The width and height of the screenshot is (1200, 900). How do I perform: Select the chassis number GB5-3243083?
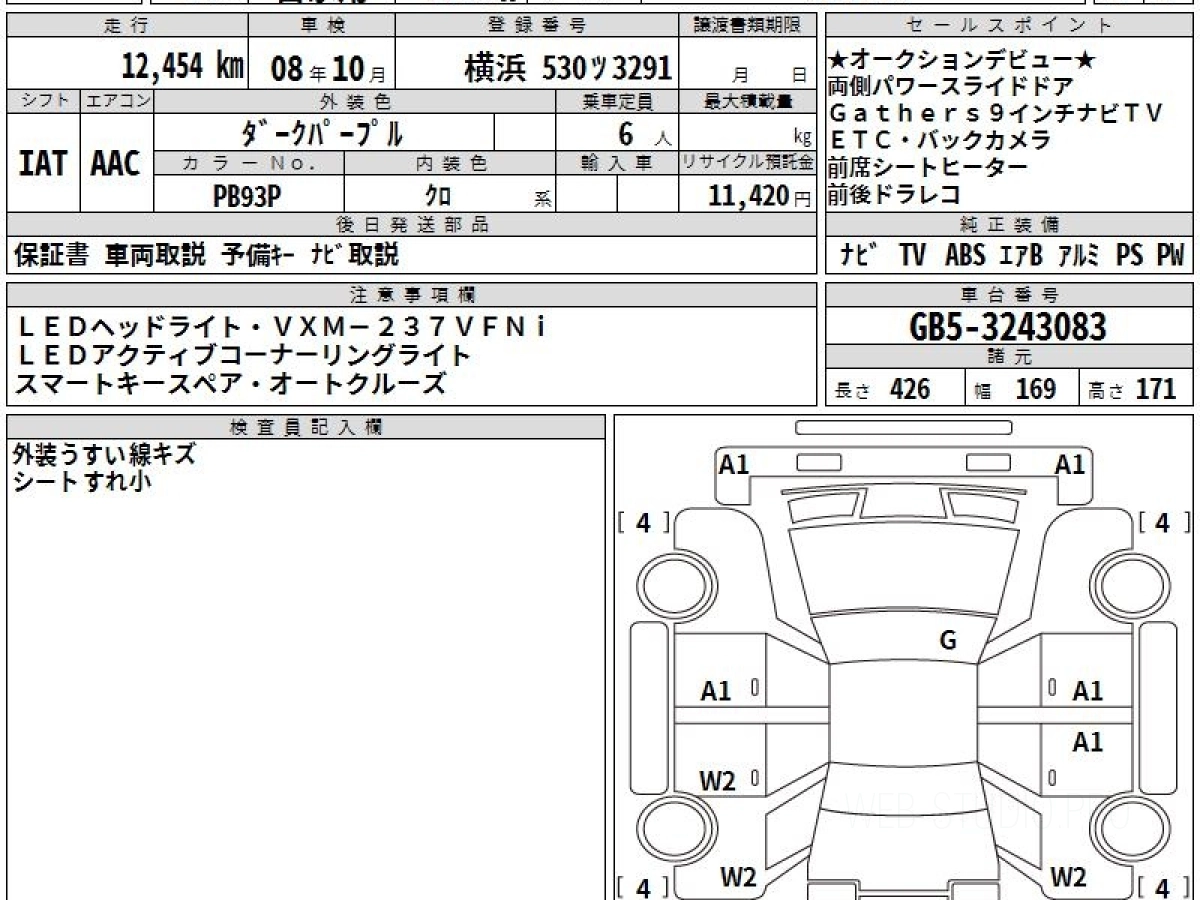[1009, 327]
